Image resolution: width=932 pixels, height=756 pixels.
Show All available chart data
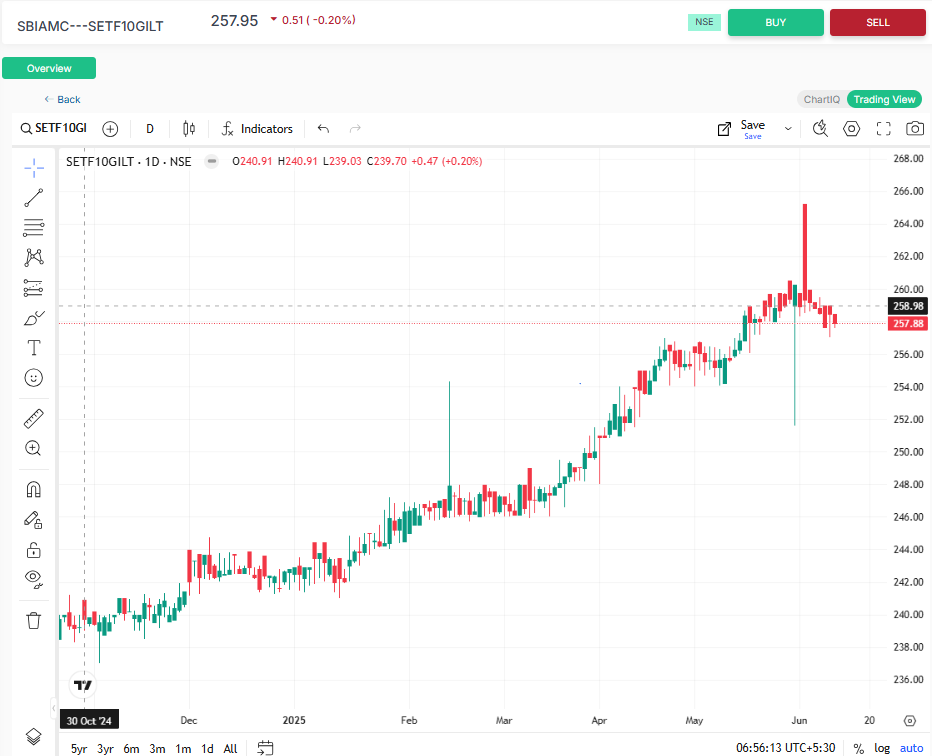coord(231,748)
